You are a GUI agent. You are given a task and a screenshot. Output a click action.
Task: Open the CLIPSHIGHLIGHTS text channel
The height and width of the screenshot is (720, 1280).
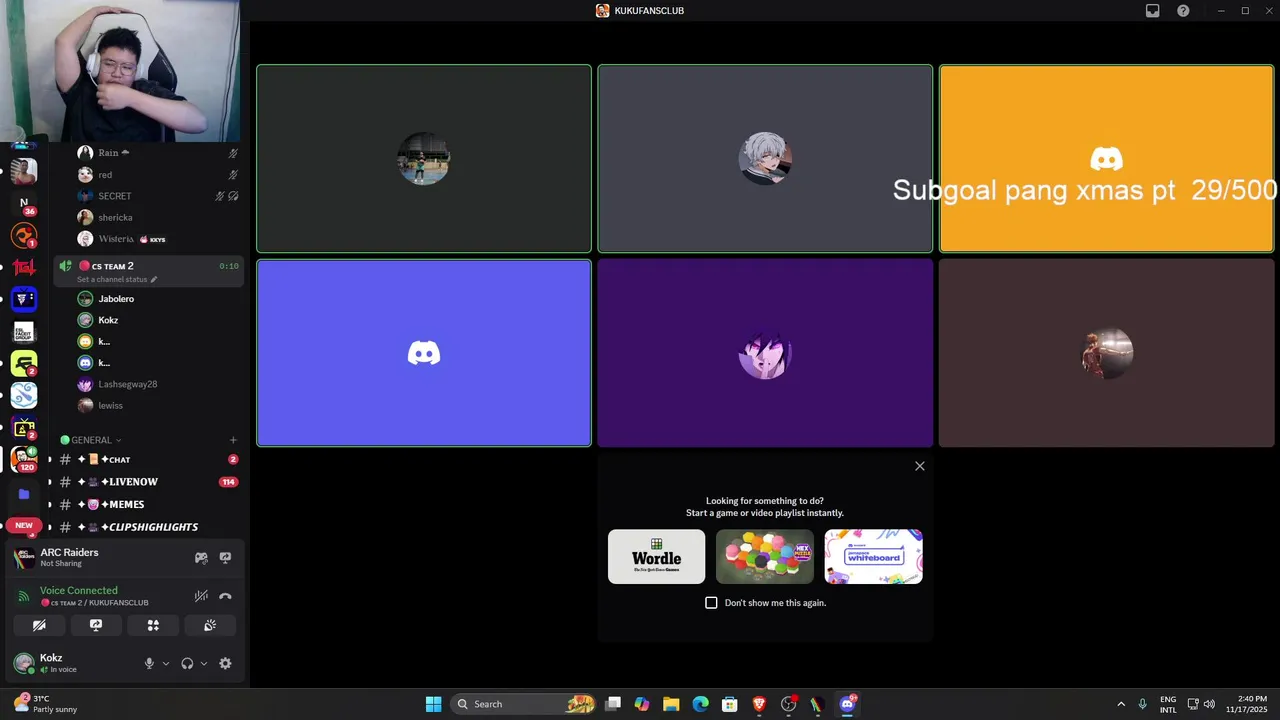tap(148, 527)
